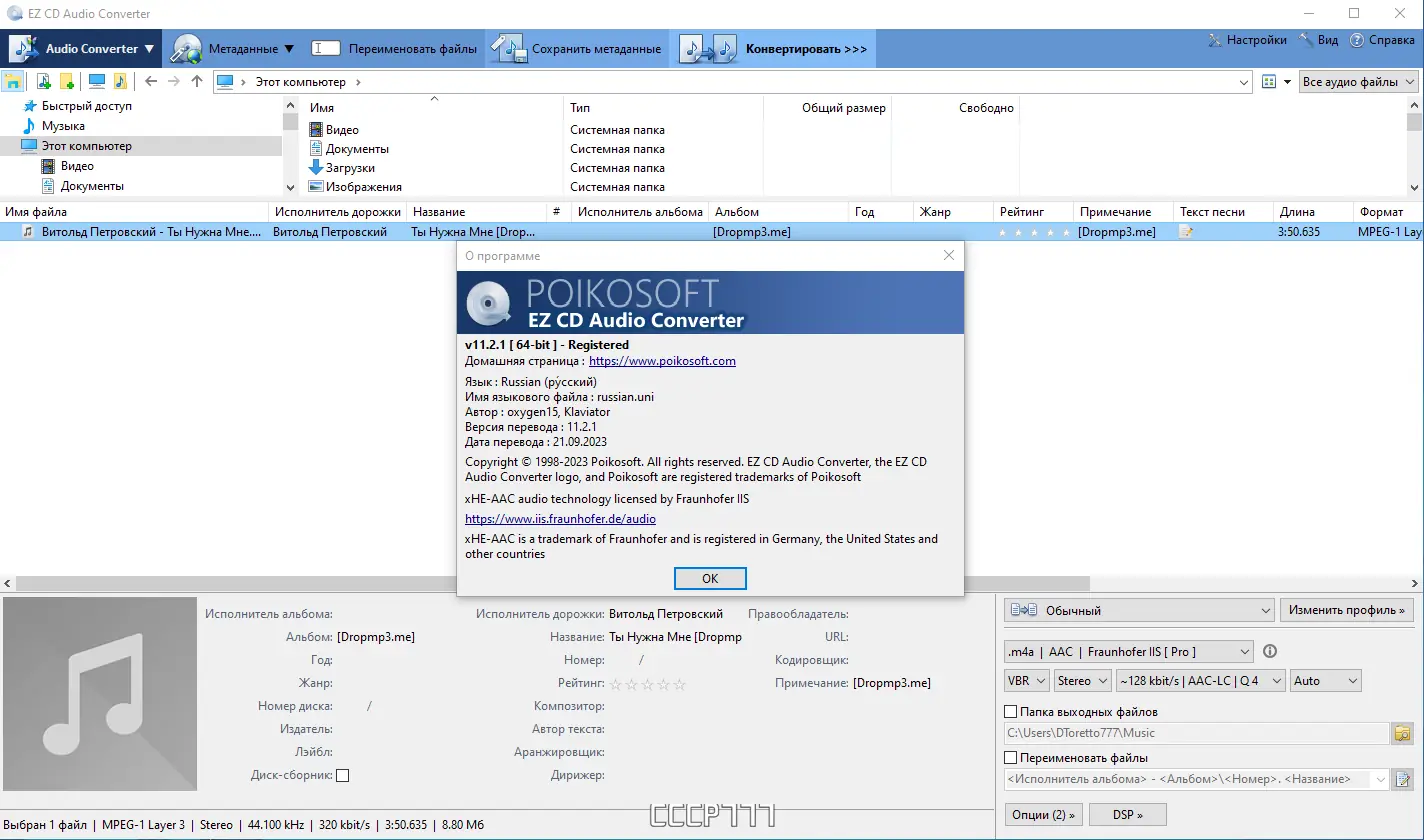The width and height of the screenshot is (1424, 840).
Task: Click the Rename Files toolbar icon
Action: coord(326,47)
